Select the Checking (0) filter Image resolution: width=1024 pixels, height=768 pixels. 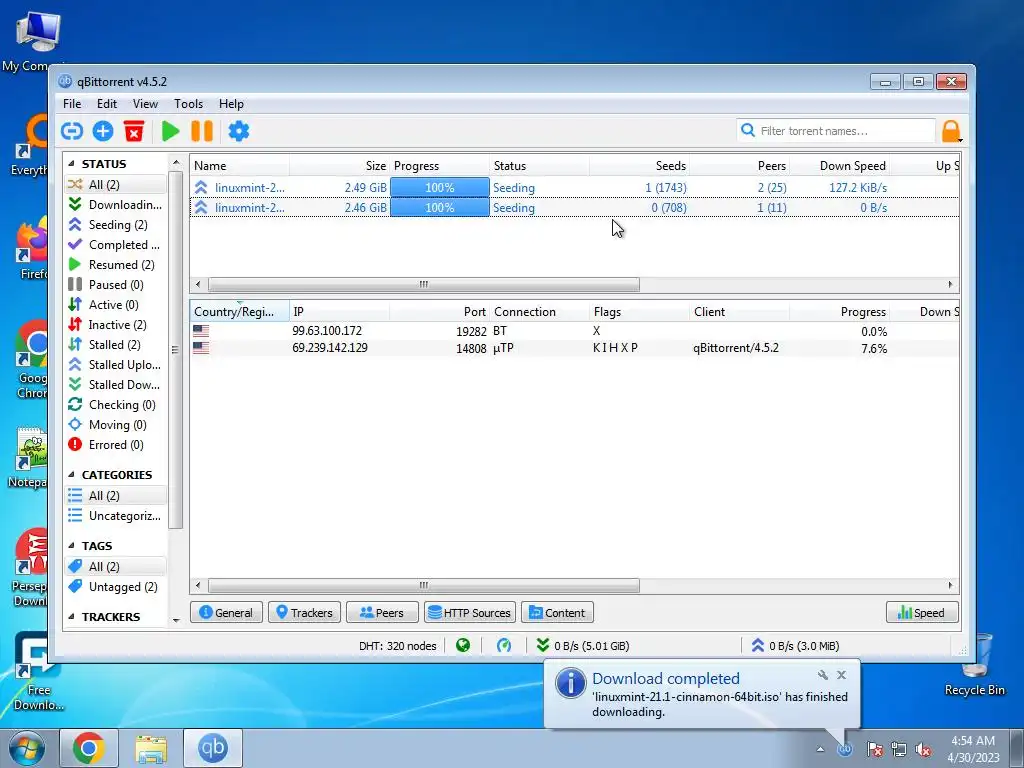[116, 405]
